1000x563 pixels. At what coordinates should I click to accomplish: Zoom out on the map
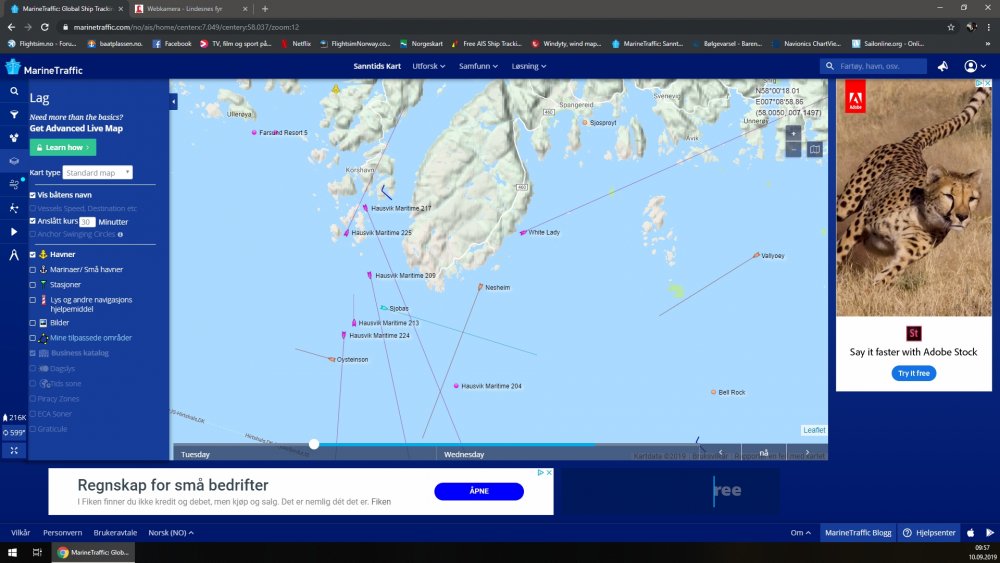(x=793, y=150)
